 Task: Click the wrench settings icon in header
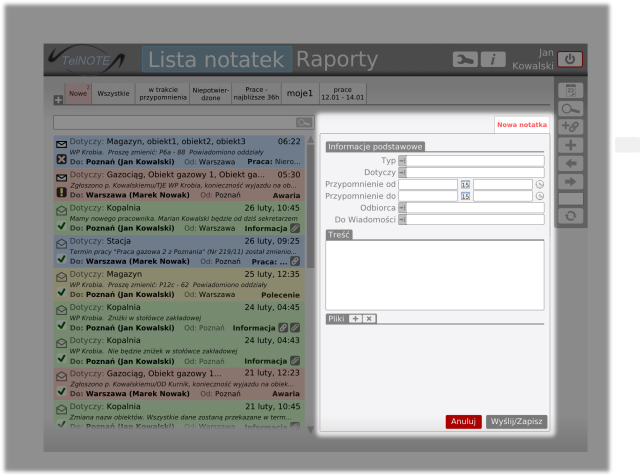465,60
